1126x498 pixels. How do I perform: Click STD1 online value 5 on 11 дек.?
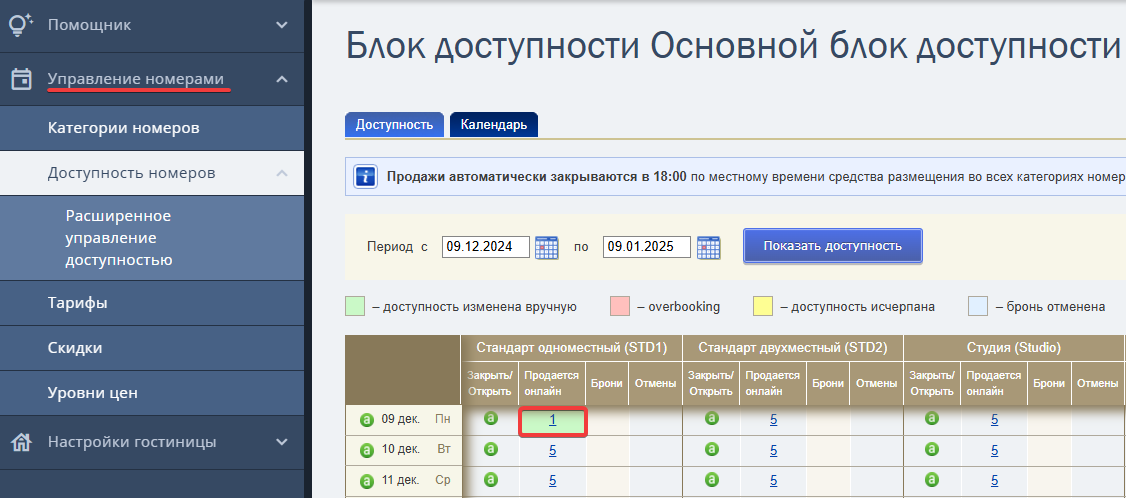click(552, 481)
